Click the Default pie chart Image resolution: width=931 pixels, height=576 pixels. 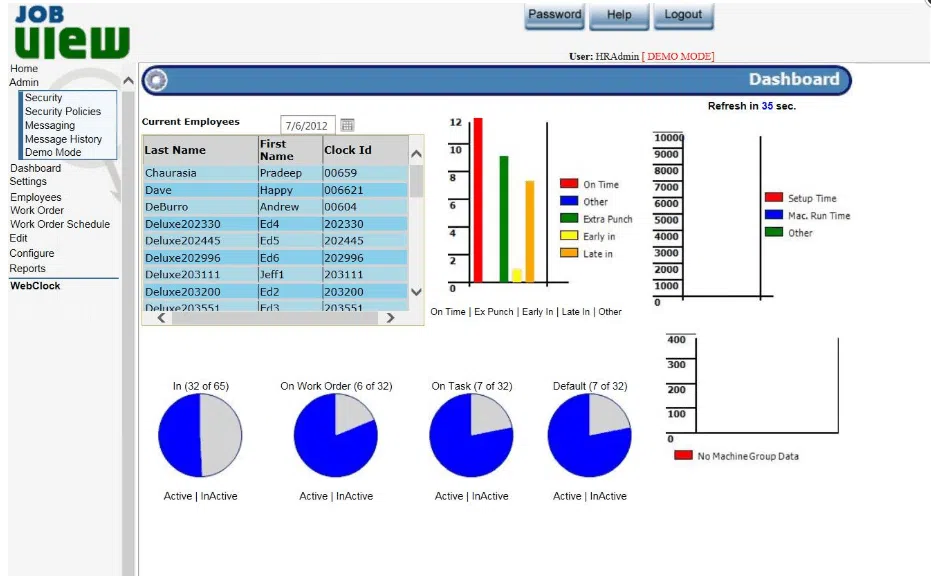(x=589, y=436)
